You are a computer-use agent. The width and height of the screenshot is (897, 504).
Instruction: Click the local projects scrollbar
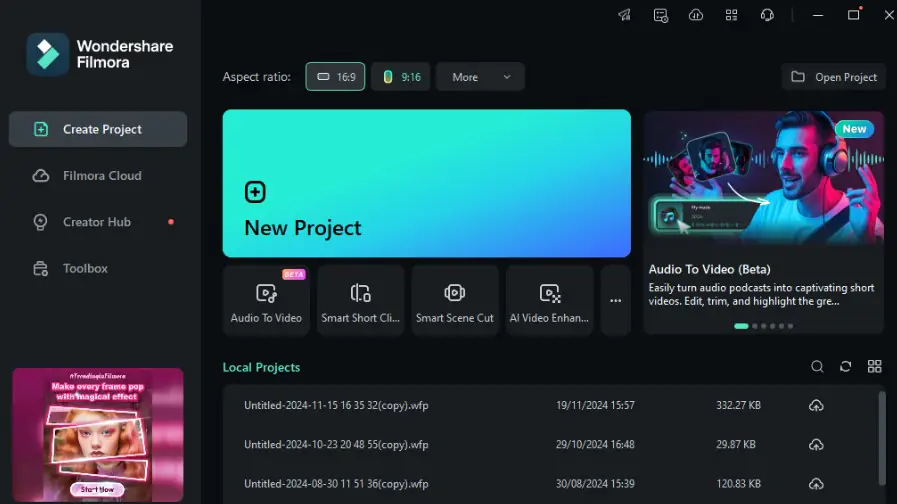tap(882, 438)
